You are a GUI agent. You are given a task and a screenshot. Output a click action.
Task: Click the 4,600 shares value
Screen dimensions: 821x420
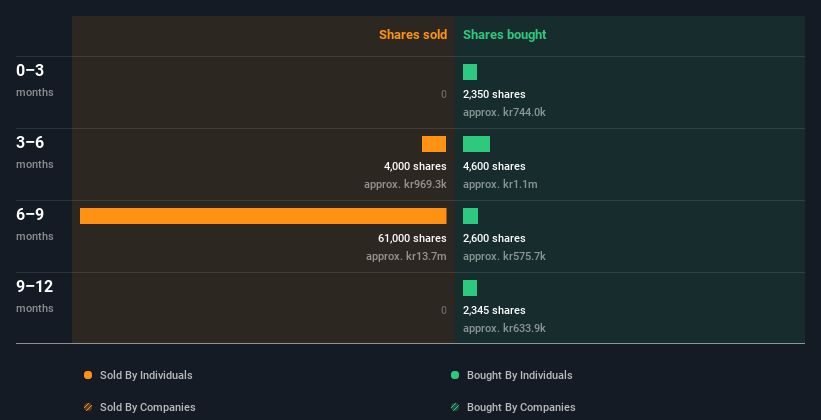tap(494, 166)
